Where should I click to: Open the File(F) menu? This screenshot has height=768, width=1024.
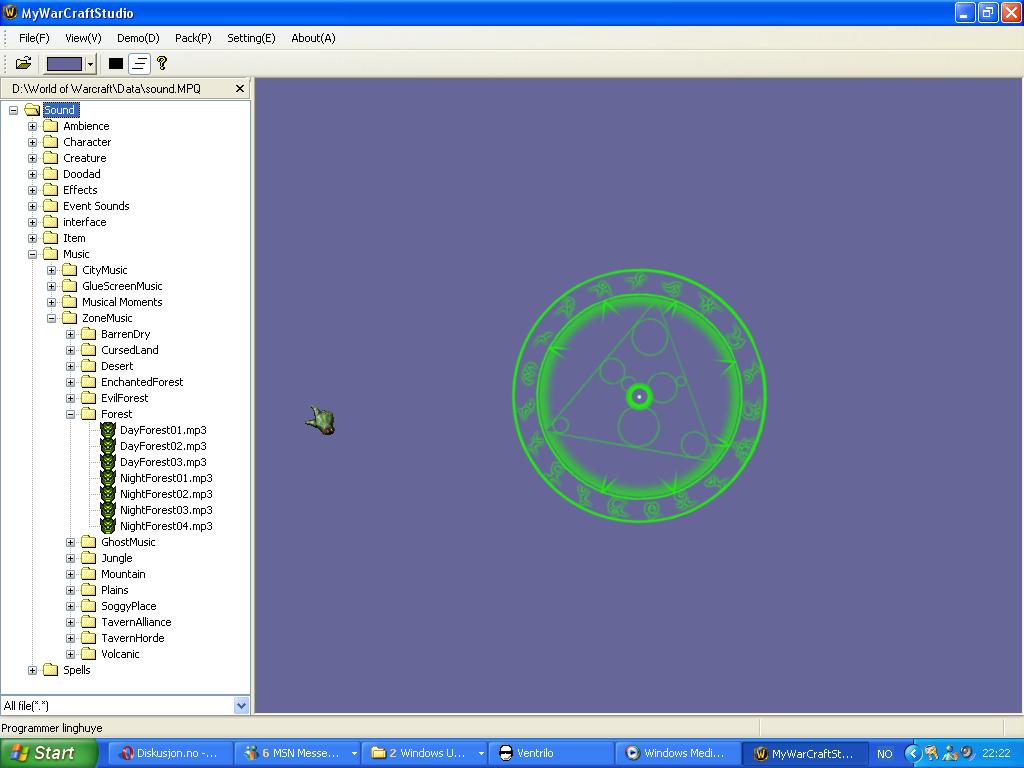click(34, 38)
